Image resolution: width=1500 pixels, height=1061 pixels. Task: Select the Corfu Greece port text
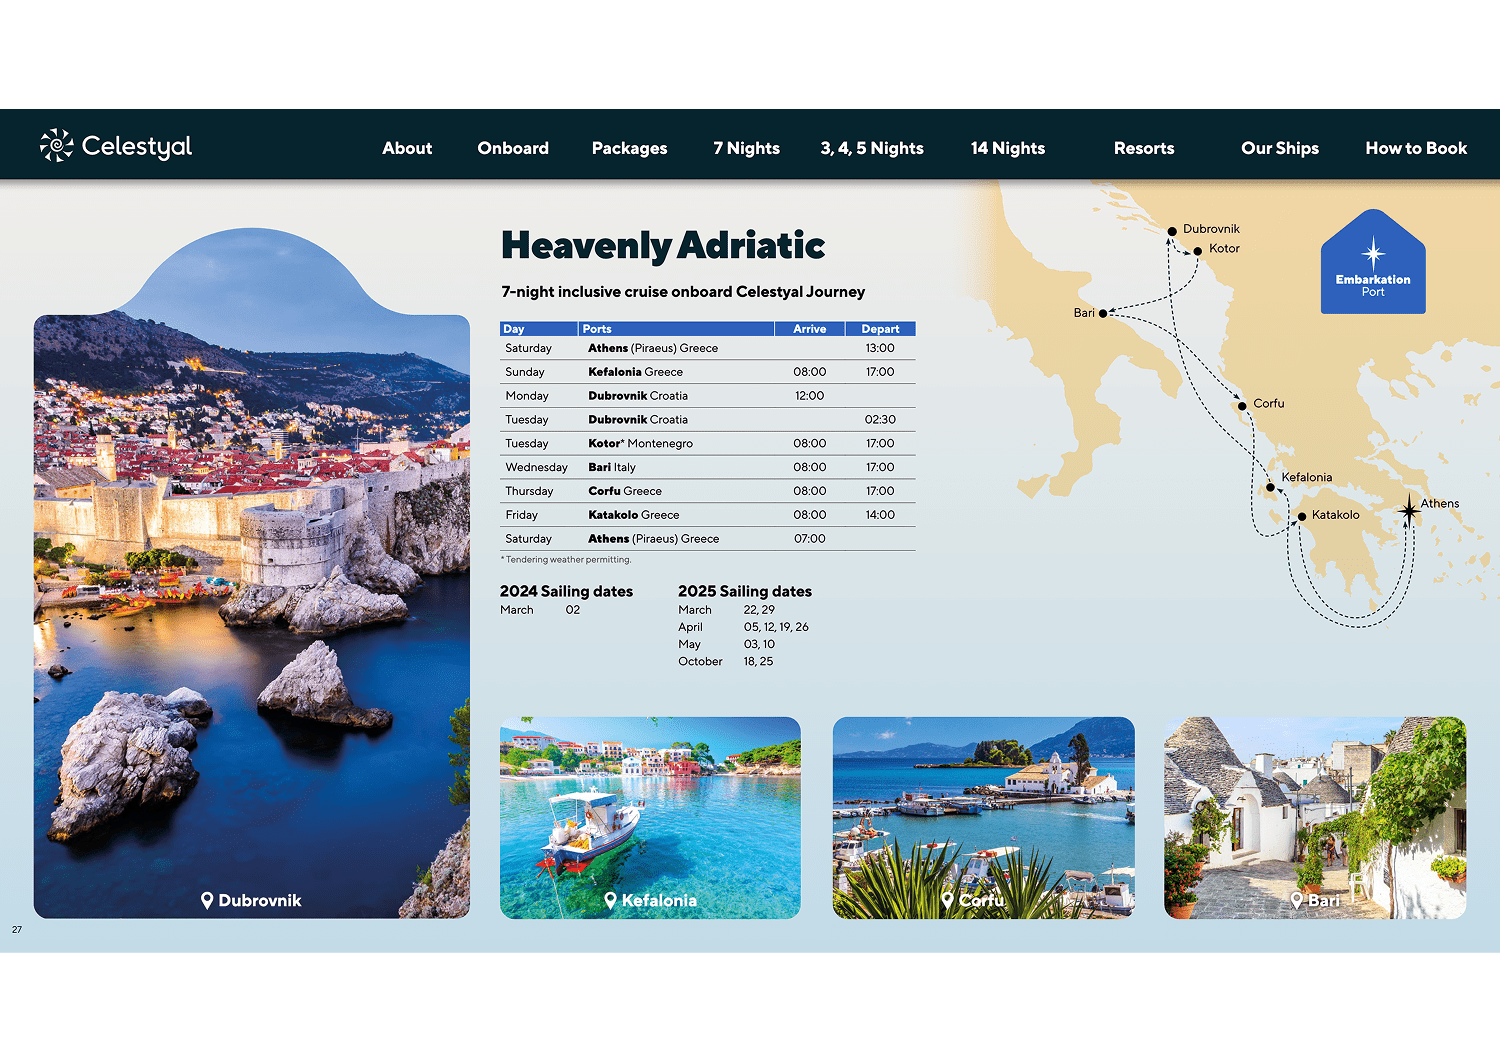tap(625, 492)
